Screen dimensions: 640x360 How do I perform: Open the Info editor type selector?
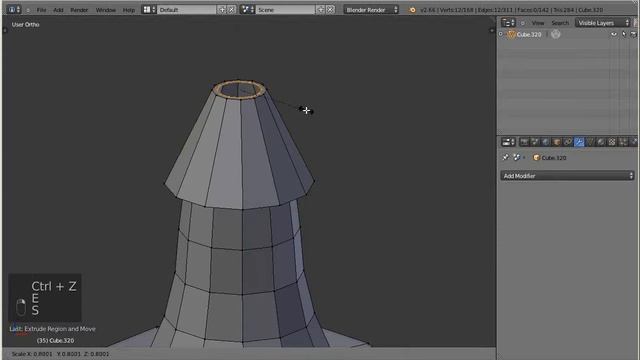tap(14, 9)
